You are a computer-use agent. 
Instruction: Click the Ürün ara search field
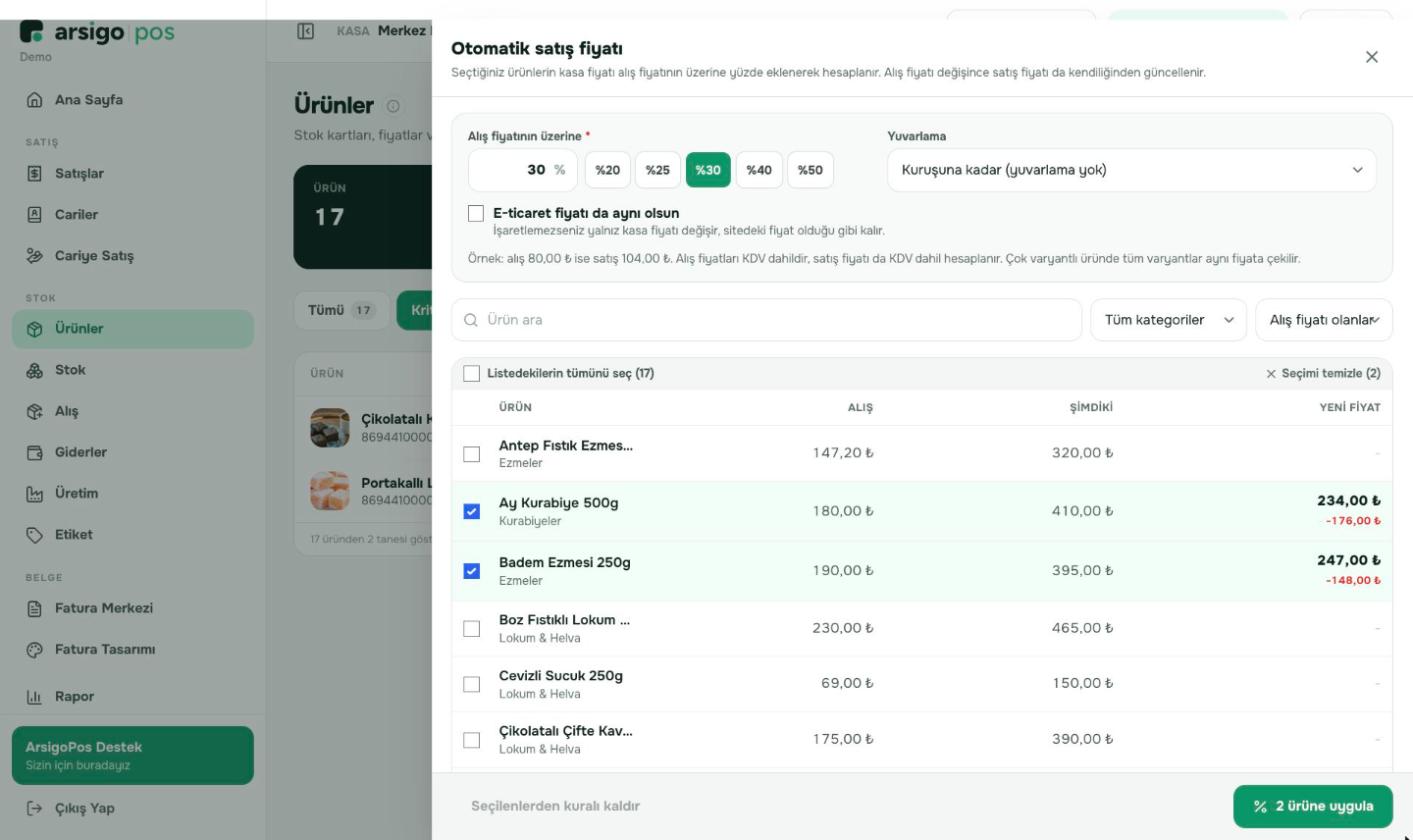[767, 320]
